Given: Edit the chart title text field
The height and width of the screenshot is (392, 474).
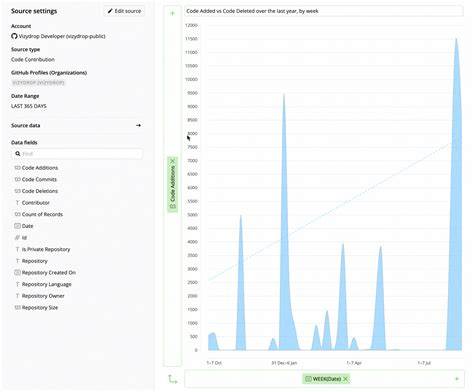Looking at the screenshot, I should point(324,11).
